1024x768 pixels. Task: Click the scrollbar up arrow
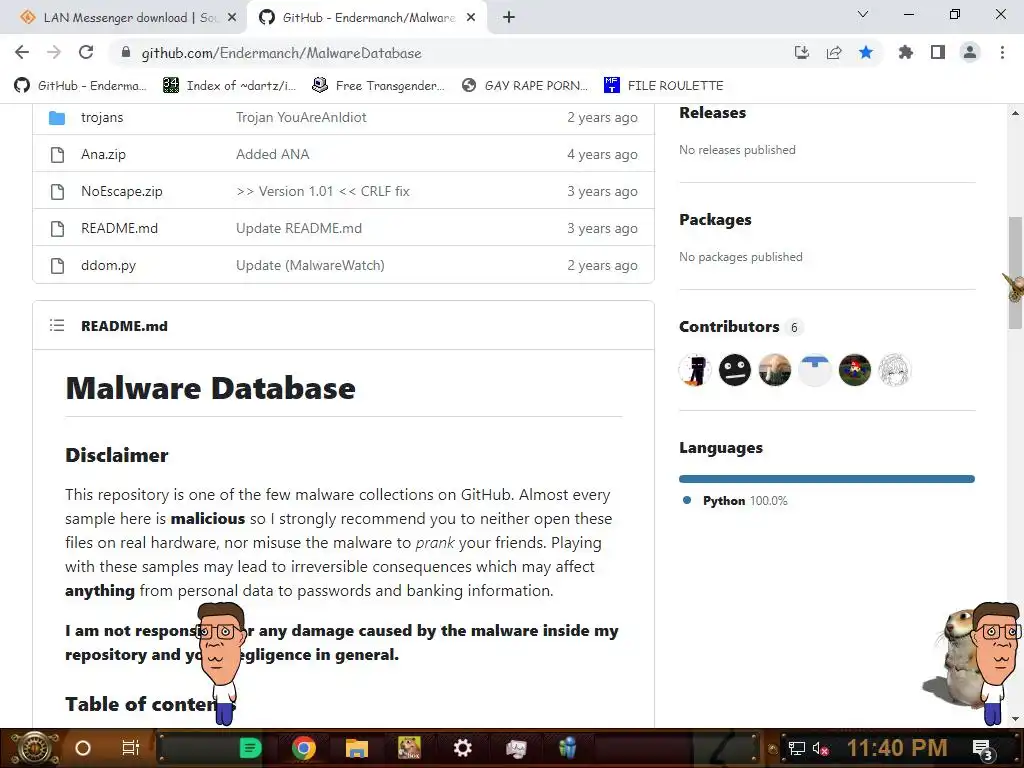click(1015, 113)
